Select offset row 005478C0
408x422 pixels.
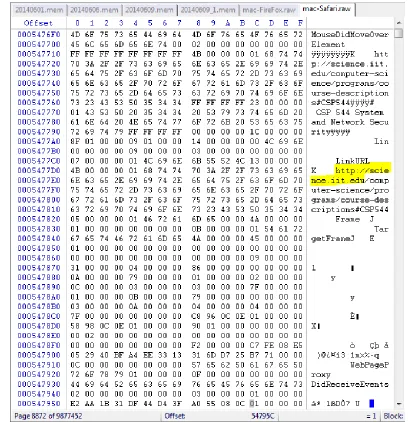coord(39,316)
